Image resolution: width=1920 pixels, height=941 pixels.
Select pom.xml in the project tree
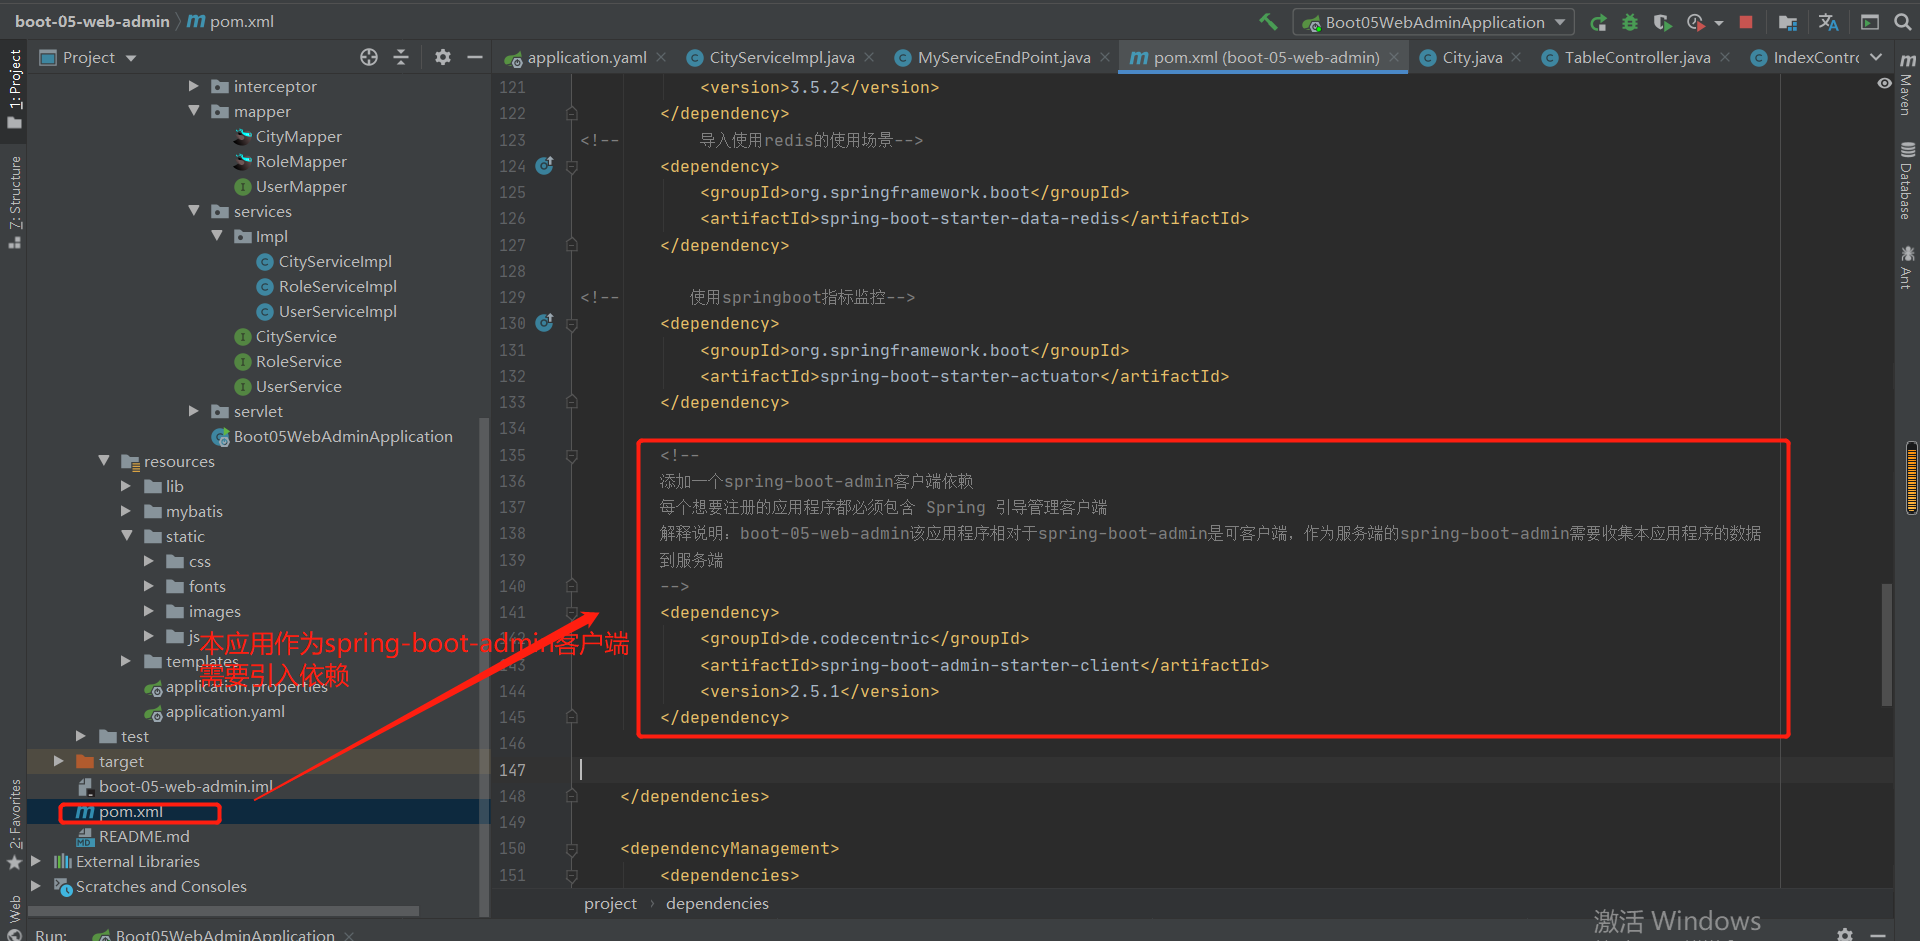pos(130,811)
